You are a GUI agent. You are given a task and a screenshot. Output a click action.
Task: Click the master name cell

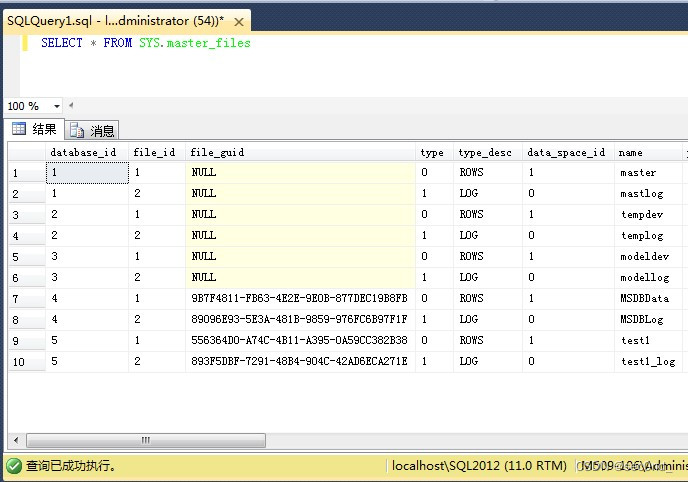click(649, 173)
